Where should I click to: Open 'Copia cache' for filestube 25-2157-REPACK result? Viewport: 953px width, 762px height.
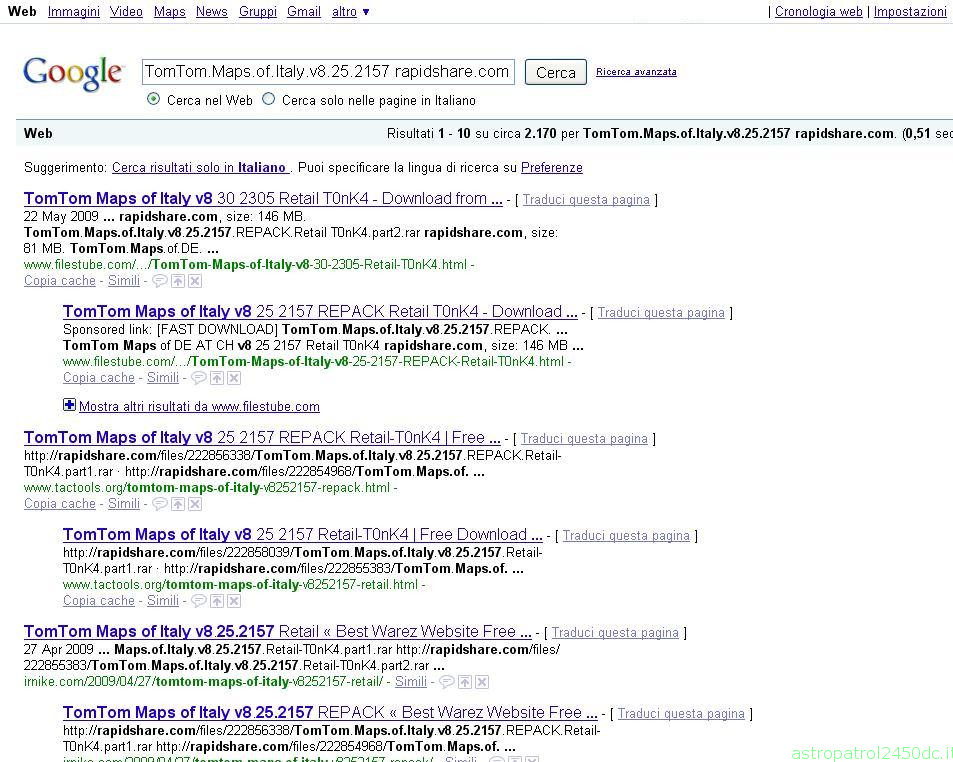point(98,378)
